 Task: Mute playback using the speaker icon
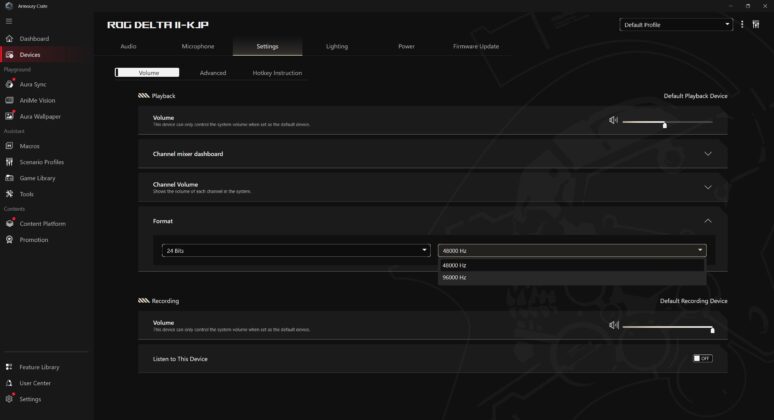(613, 120)
